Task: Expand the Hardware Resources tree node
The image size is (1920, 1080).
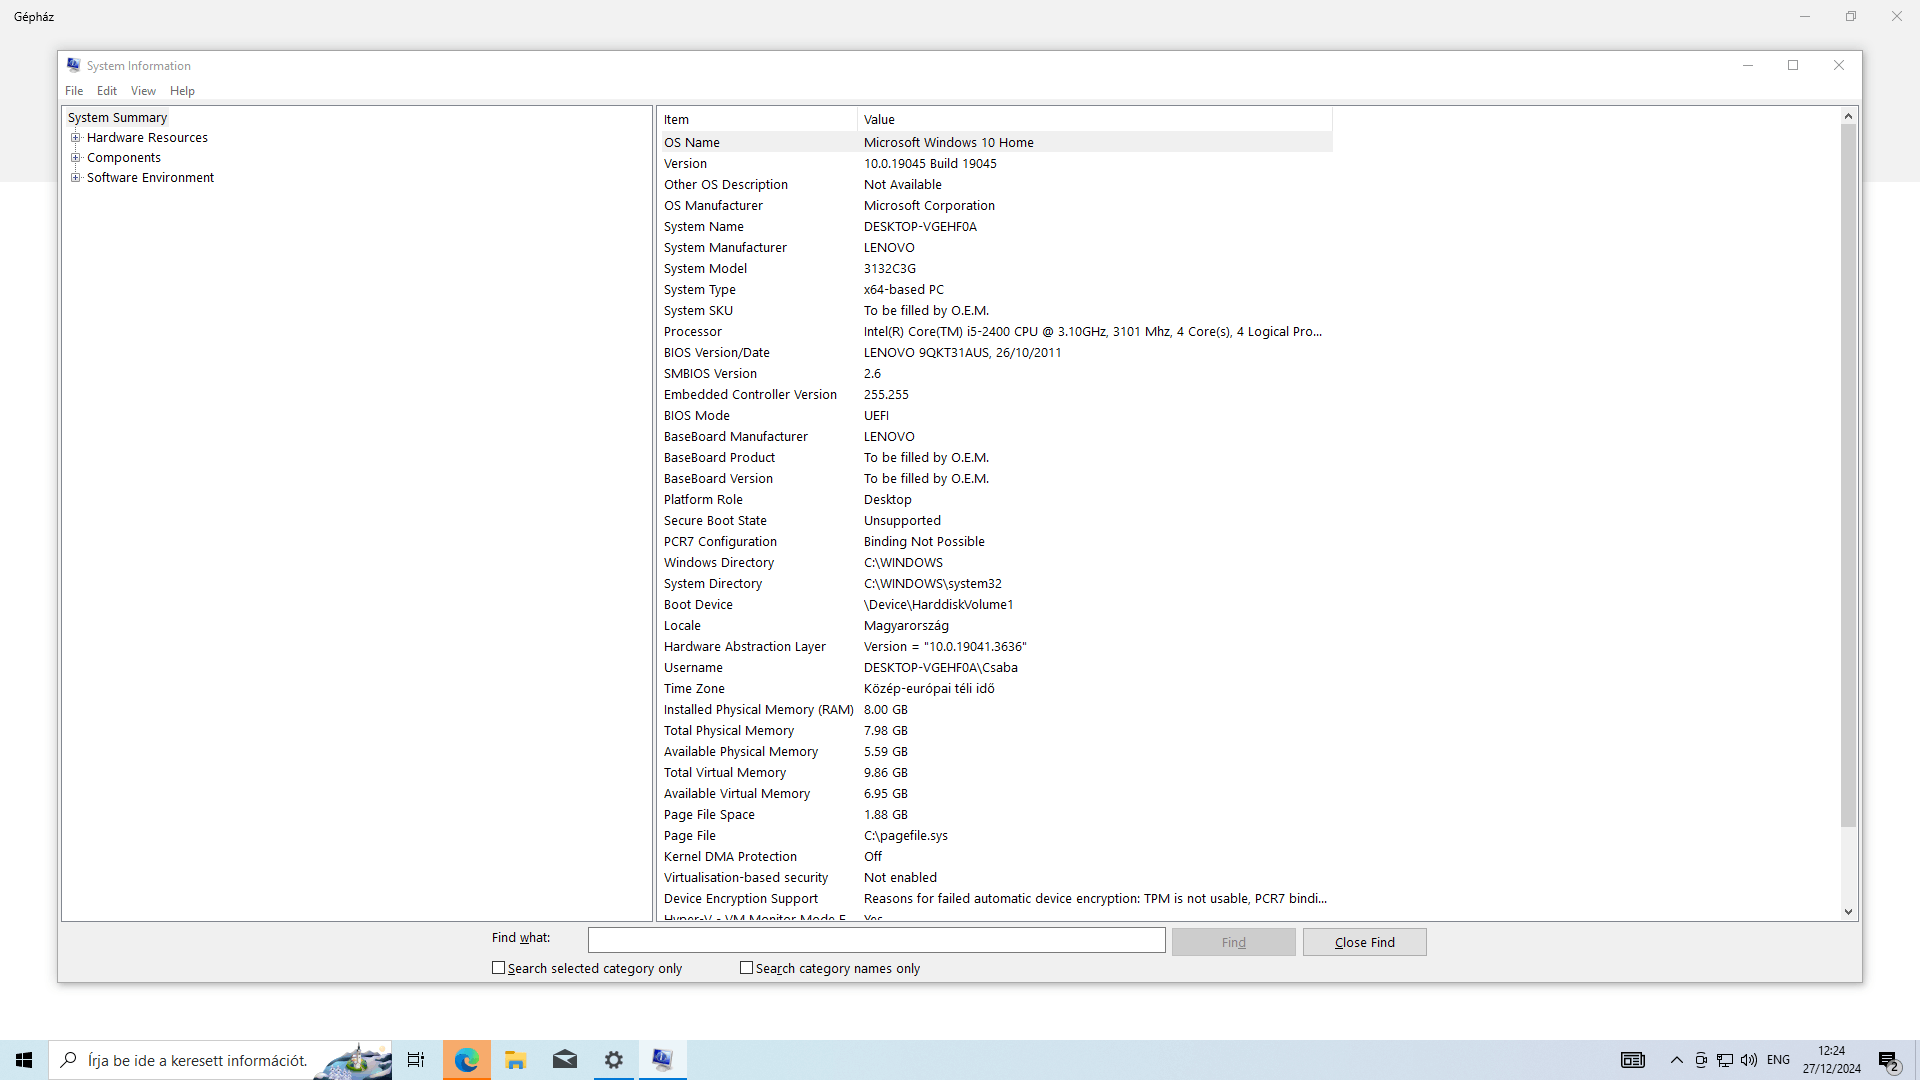Action: click(75, 138)
